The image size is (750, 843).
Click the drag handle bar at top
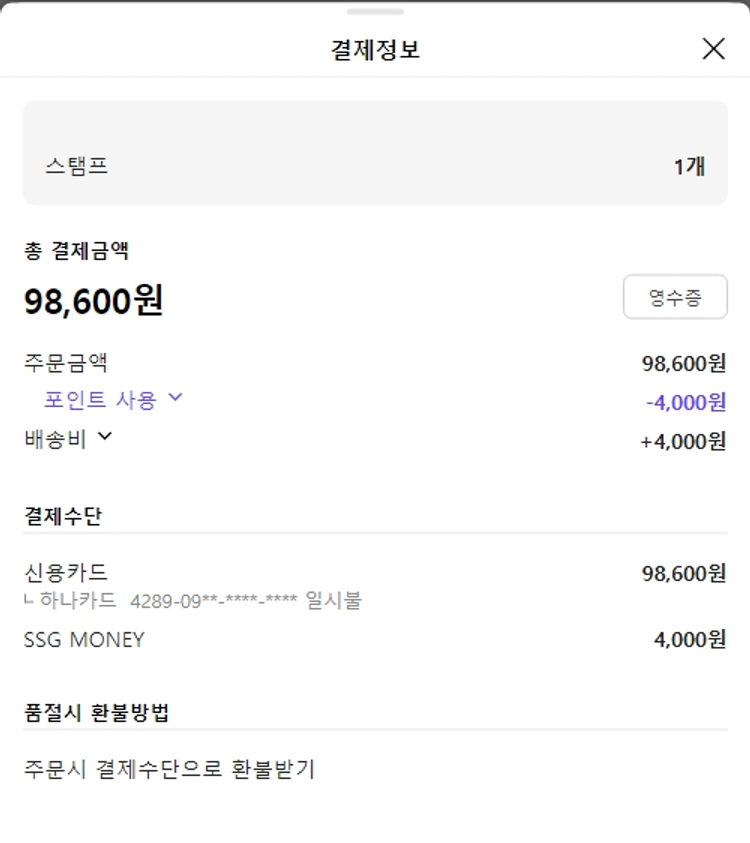click(x=375, y=12)
